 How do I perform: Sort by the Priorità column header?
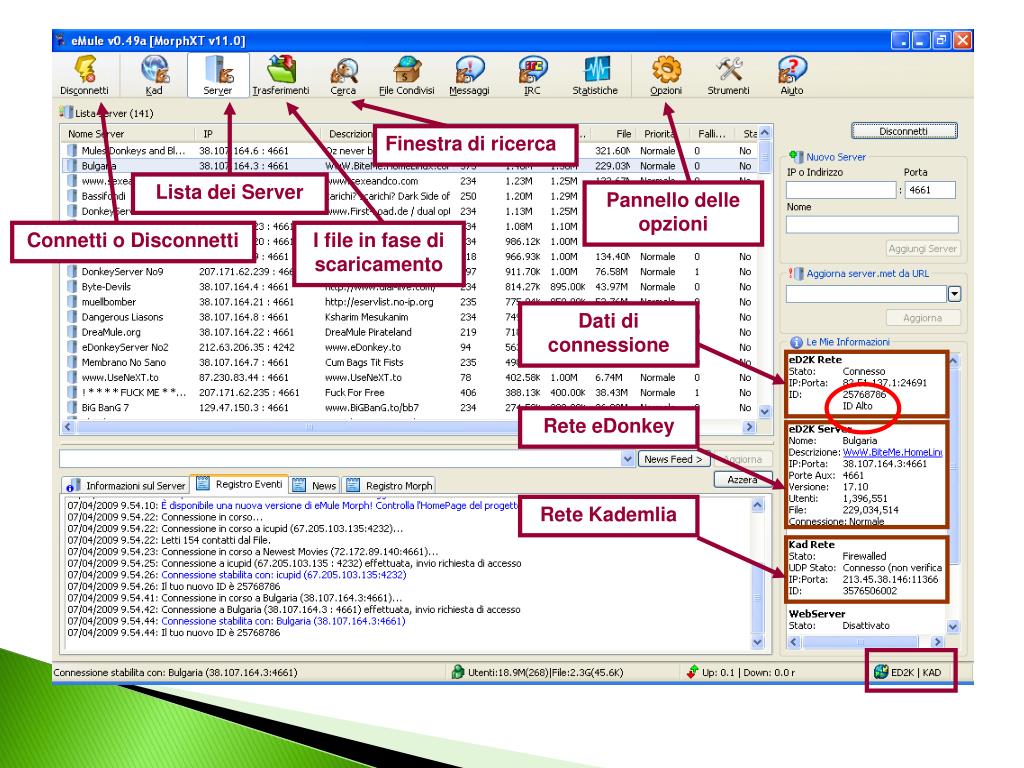[662, 134]
